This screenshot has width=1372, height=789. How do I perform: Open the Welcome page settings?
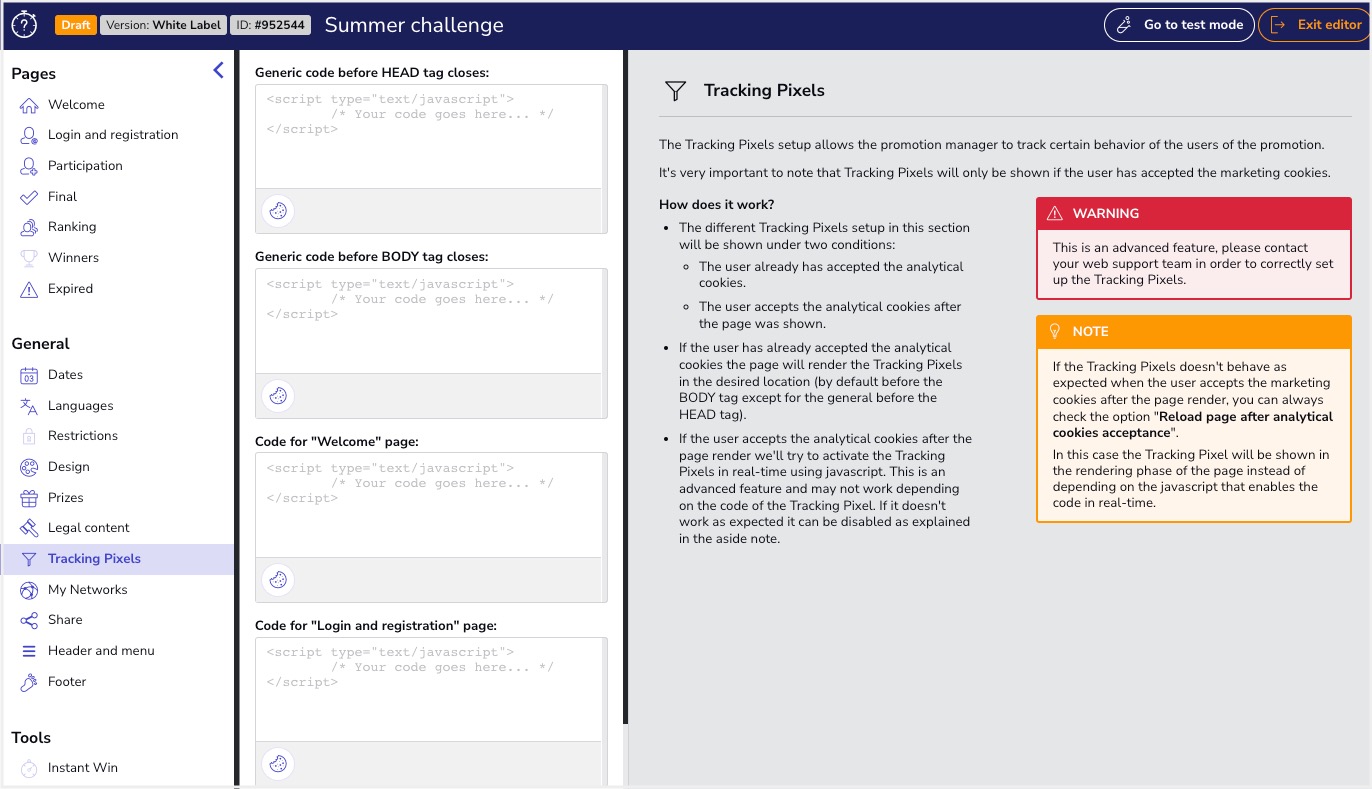[76, 105]
